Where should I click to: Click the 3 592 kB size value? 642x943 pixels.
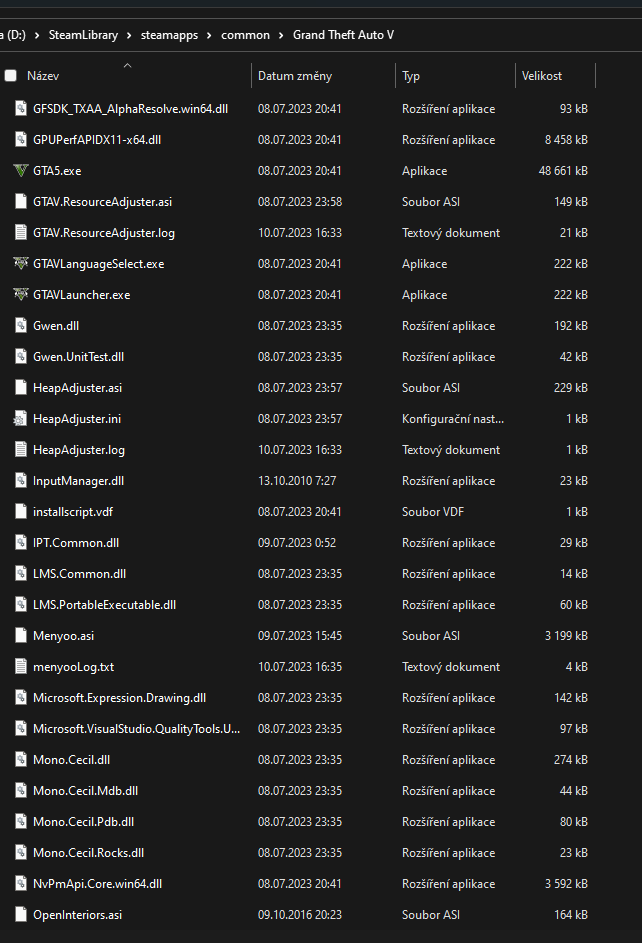coord(566,883)
